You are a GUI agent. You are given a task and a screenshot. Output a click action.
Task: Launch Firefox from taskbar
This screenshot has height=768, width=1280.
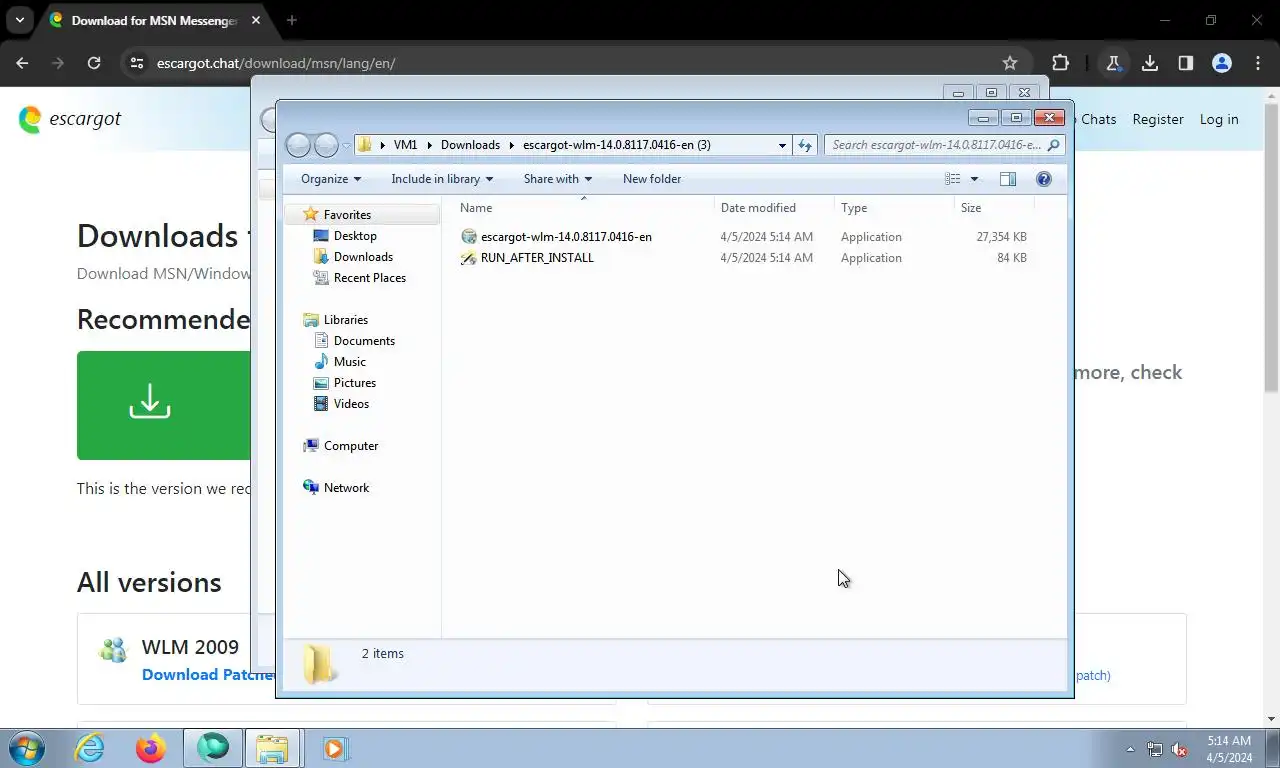151,748
